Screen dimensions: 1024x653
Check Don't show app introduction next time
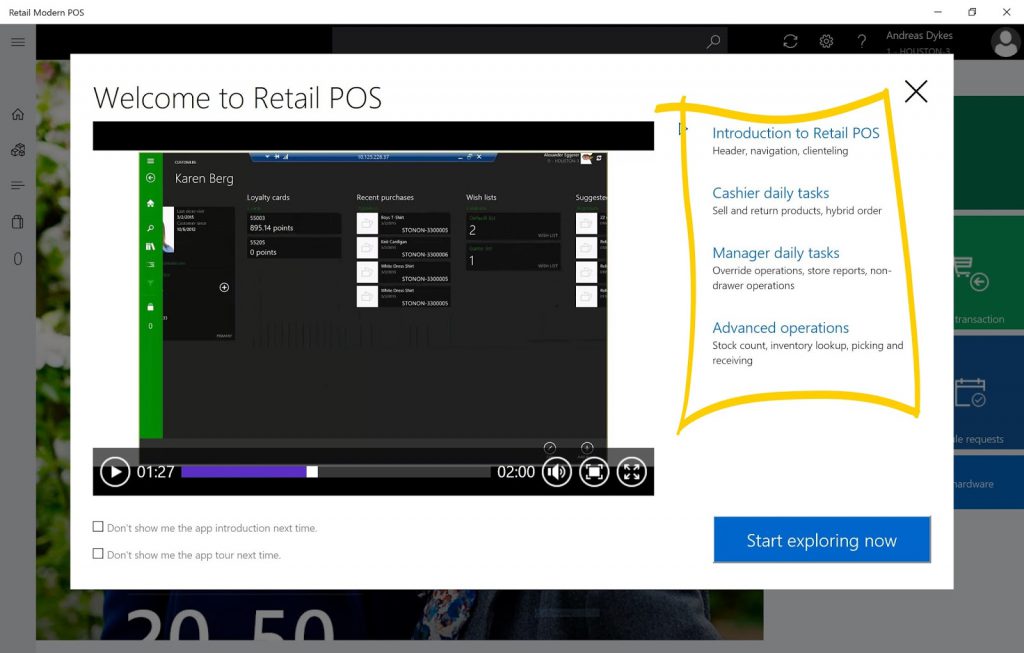98,526
